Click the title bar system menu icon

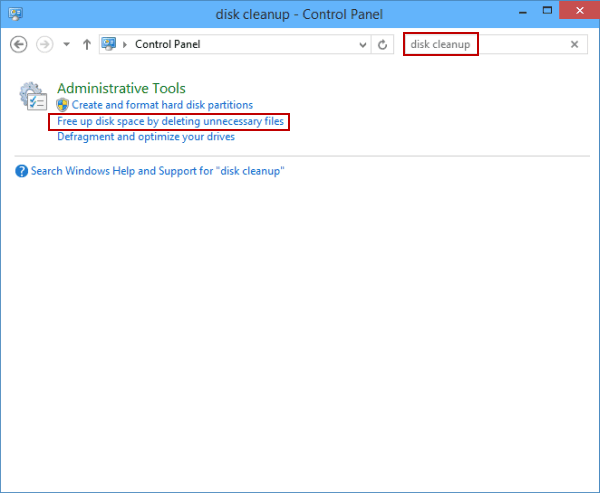16,14
